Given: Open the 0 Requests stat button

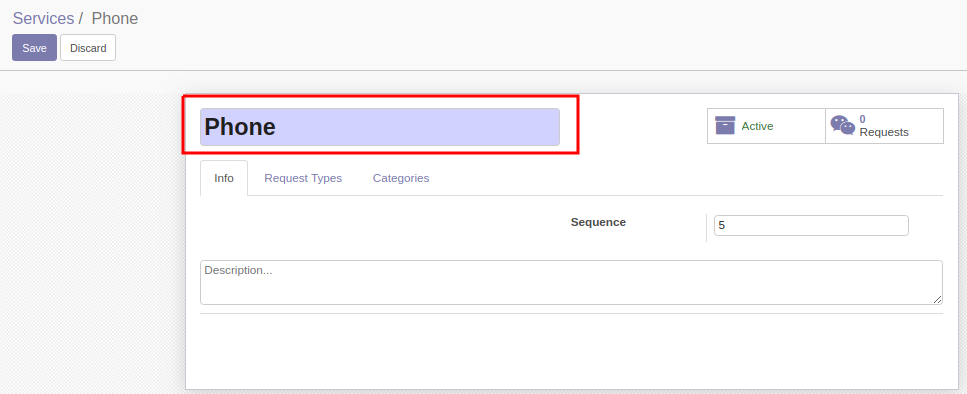Looking at the screenshot, I should point(884,126).
